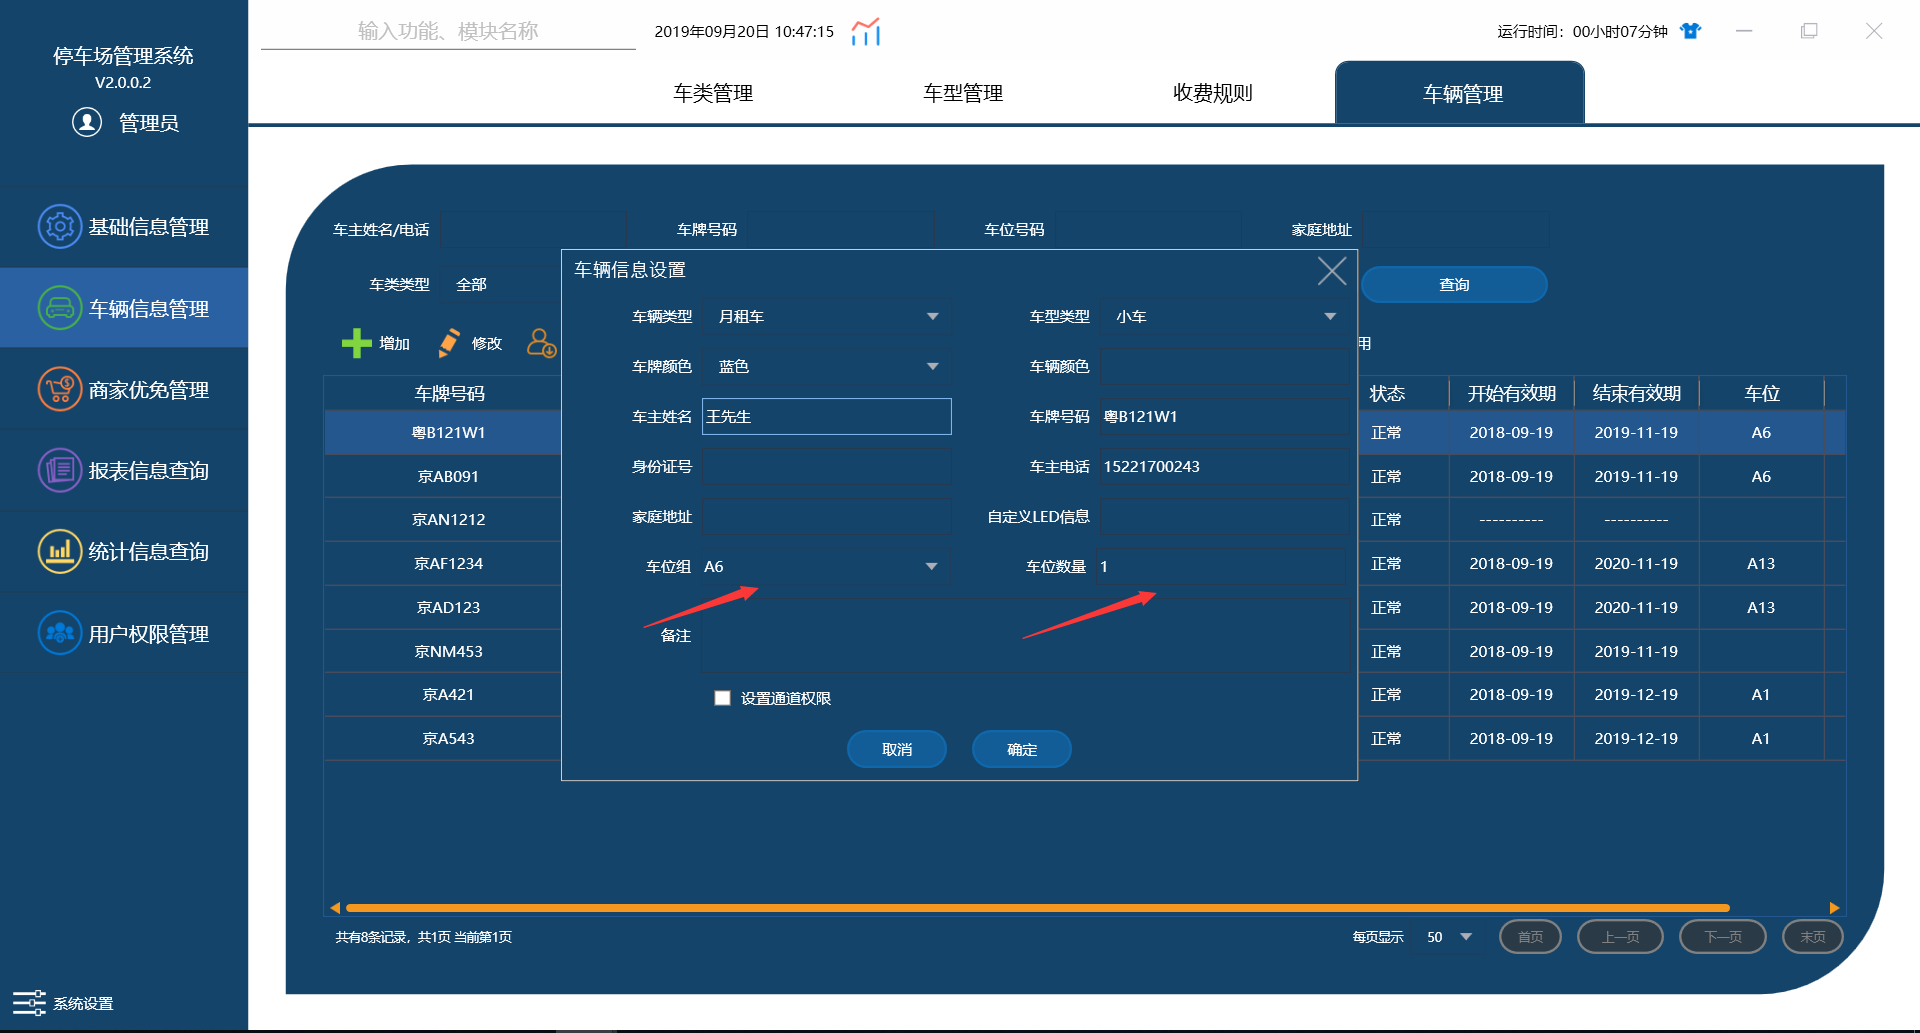Click the 家庭地址 field in dialog

(x=826, y=516)
